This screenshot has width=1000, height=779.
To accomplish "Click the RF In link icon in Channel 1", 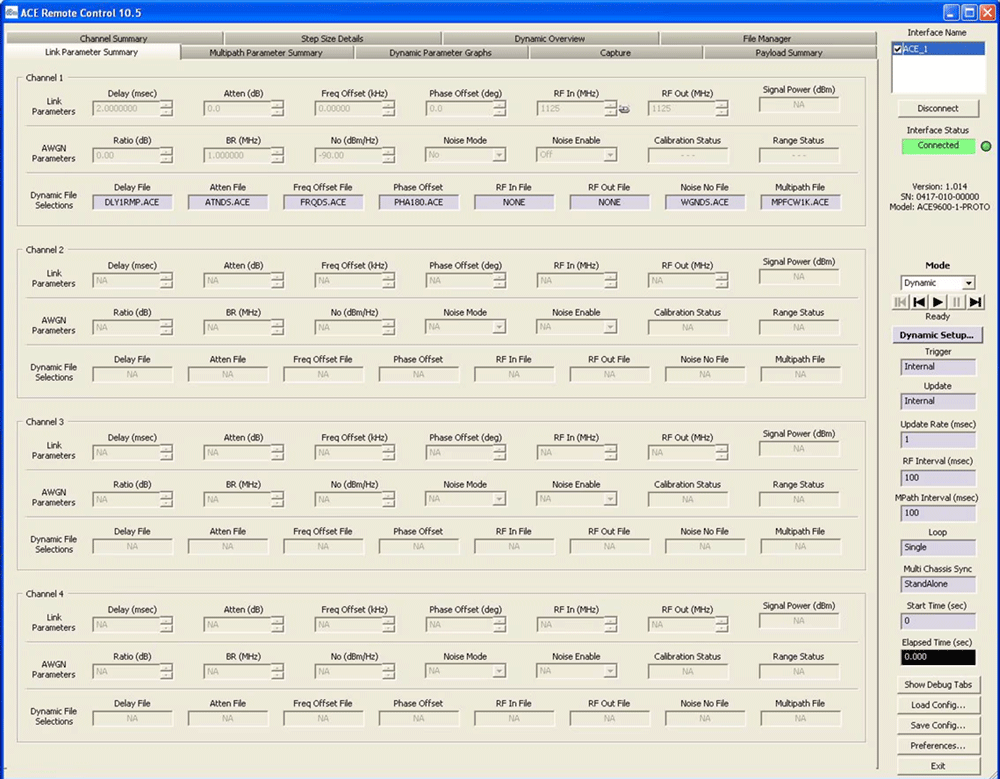I will coord(623,110).
